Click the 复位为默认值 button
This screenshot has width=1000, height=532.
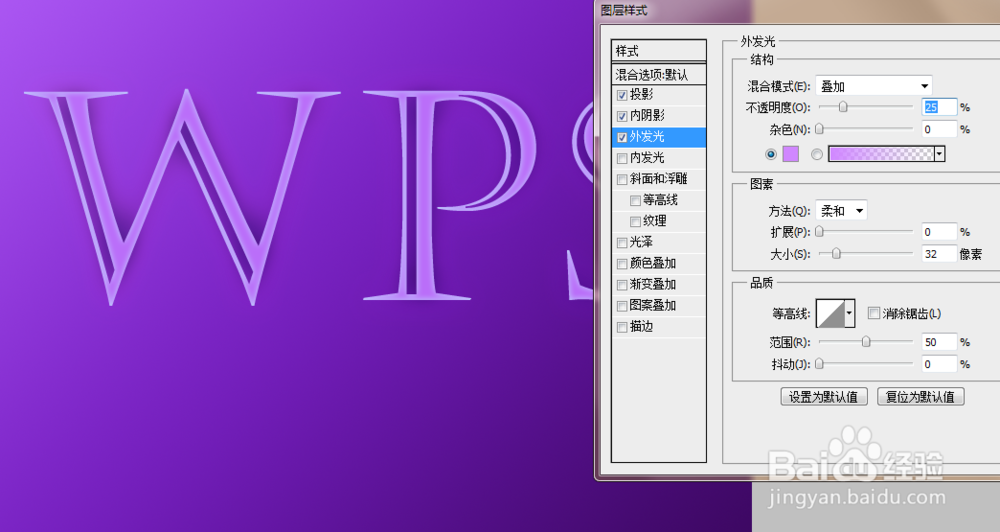click(920, 397)
